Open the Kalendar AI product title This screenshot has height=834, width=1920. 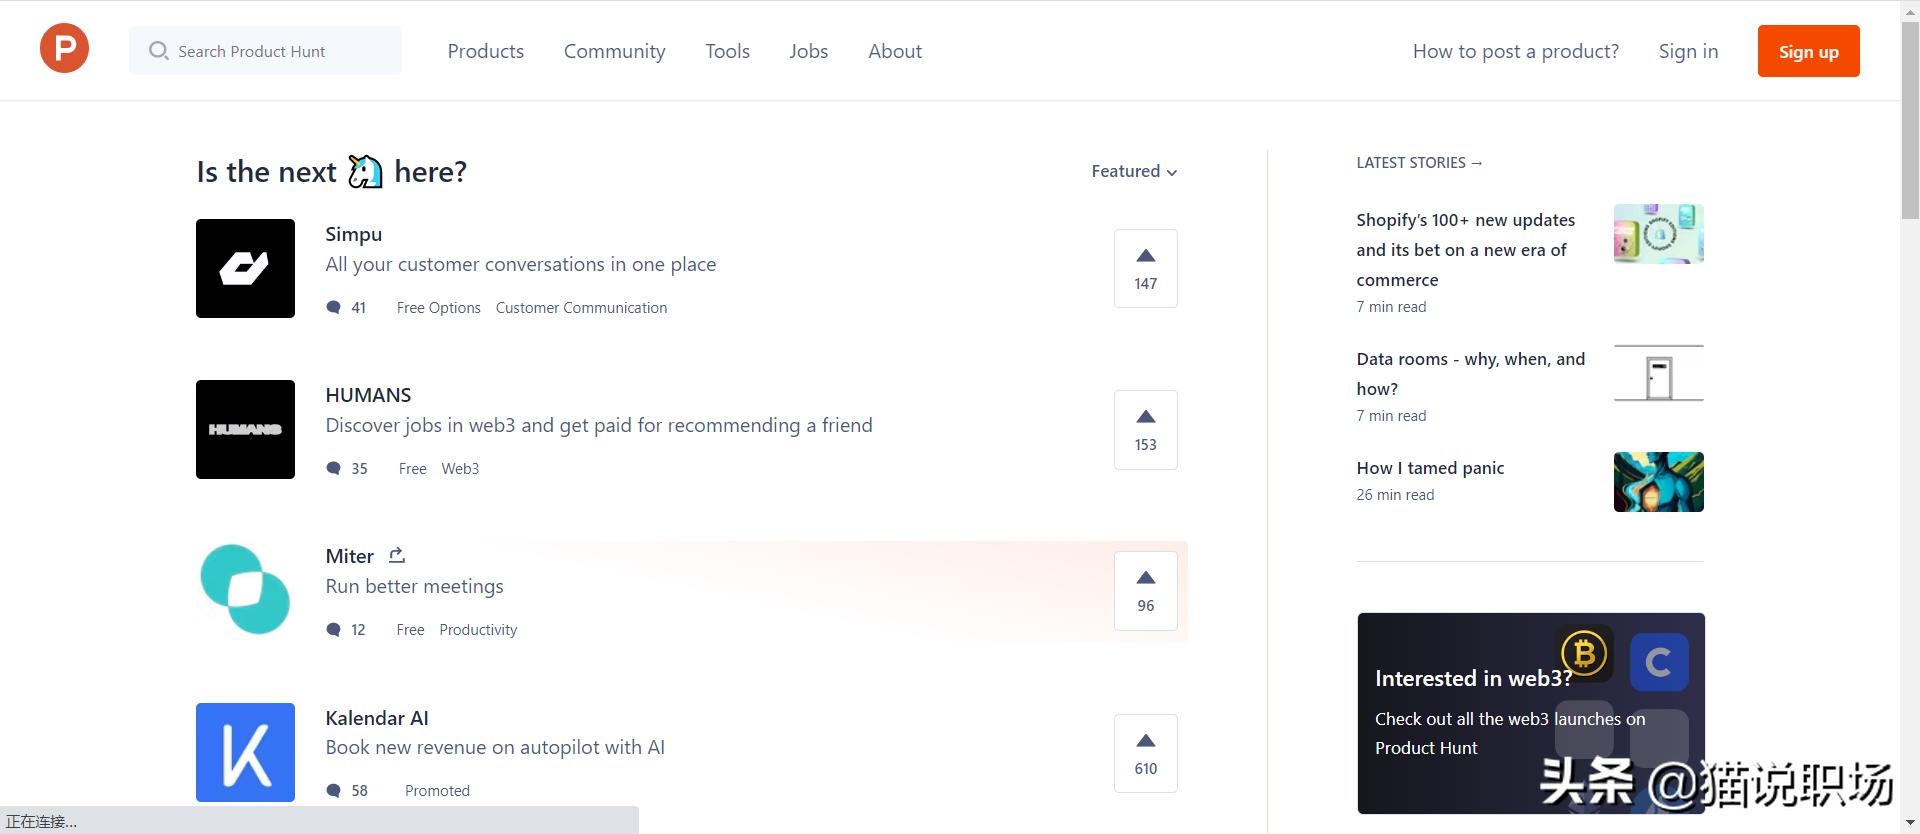[x=377, y=718]
